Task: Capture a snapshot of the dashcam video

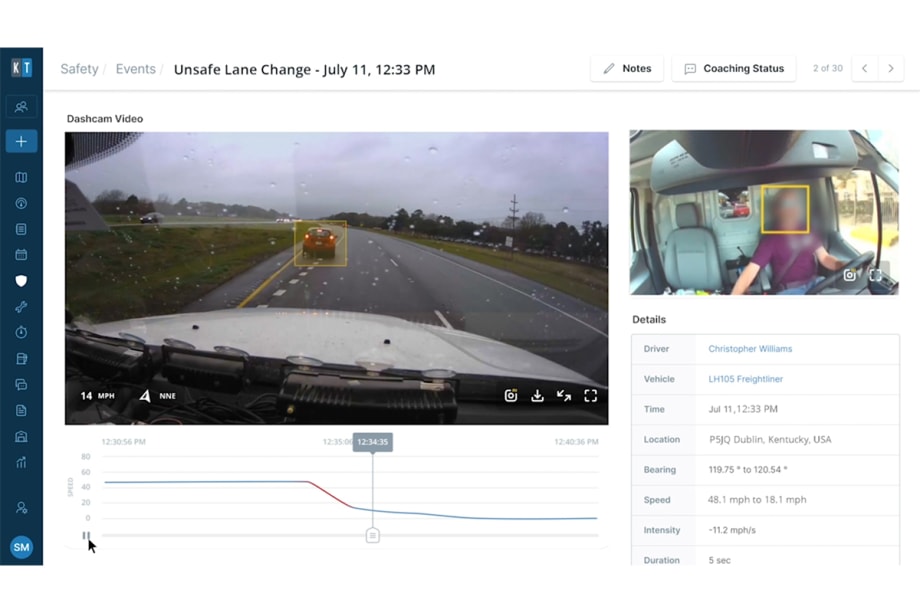Action: pos(511,396)
